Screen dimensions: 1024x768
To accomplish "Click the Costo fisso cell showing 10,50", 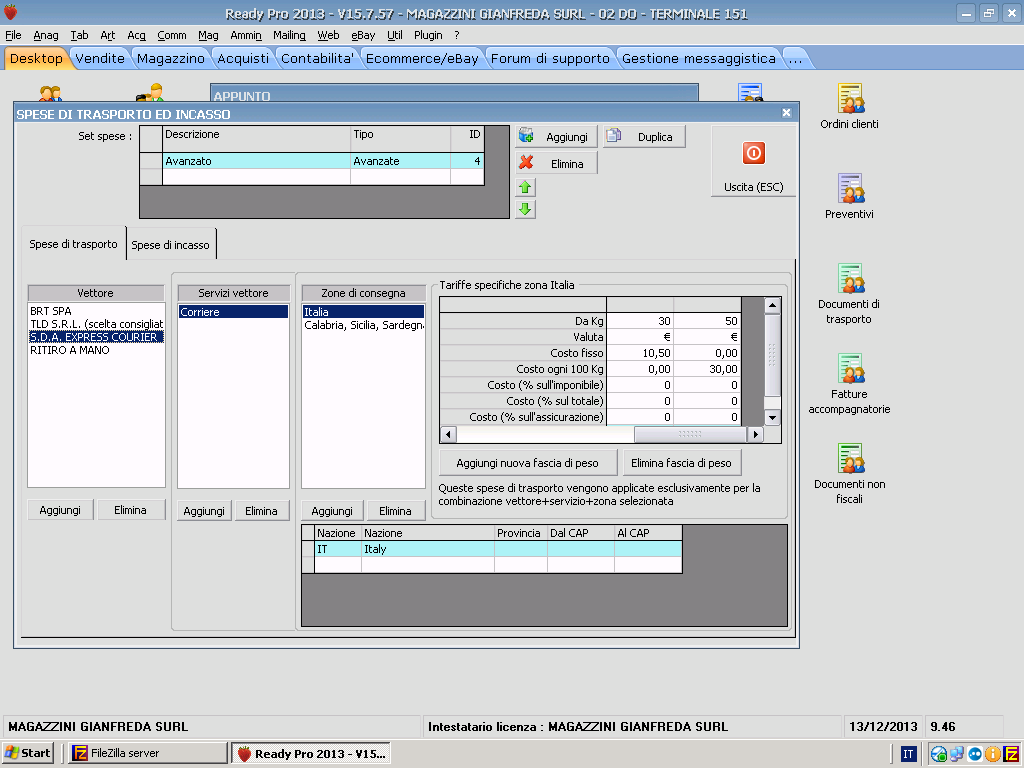I will pyautogui.click(x=640, y=353).
